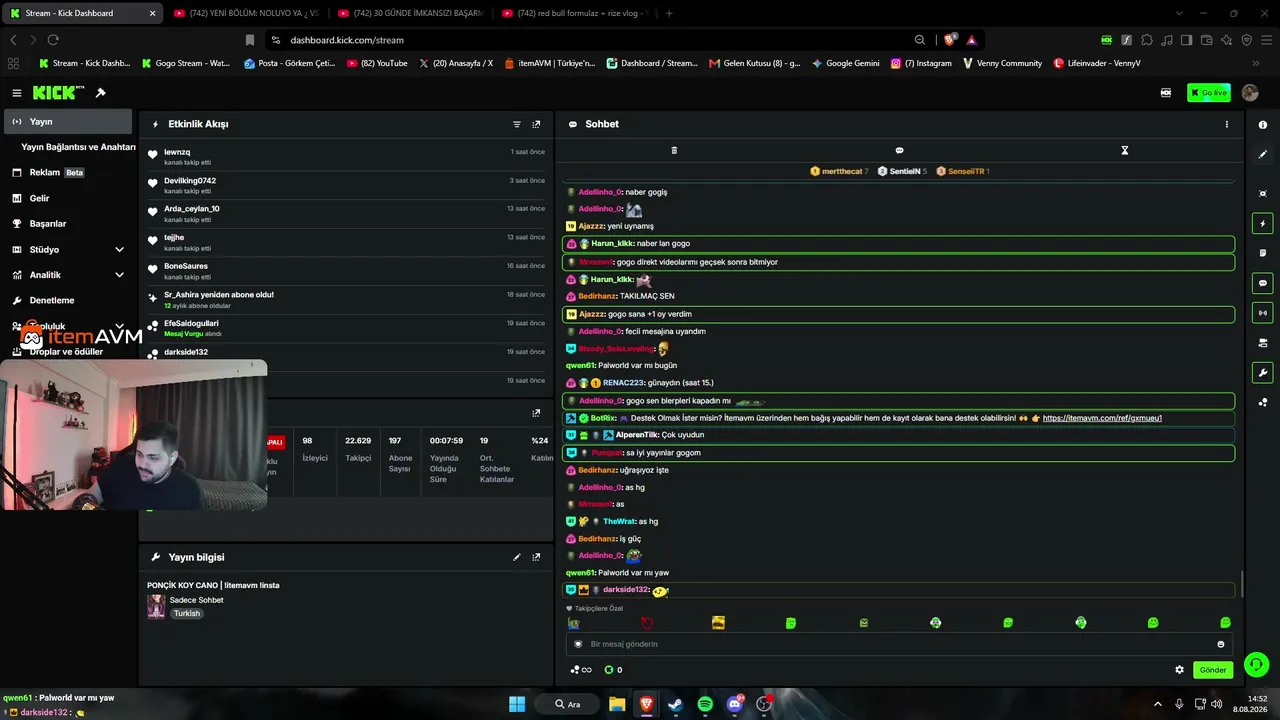Open Yayın Bağlantısı ve Anahtarı
This screenshot has width=1280, height=720.
click(78, 147)
